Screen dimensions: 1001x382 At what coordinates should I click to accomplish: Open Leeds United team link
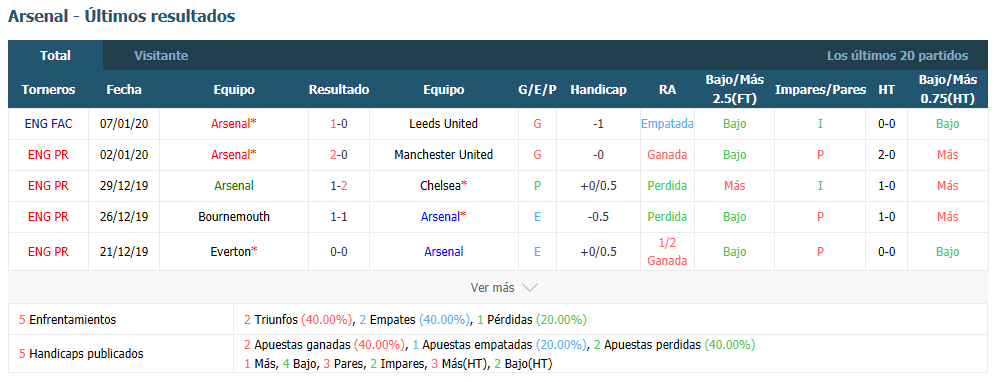(x=443, y=123)
